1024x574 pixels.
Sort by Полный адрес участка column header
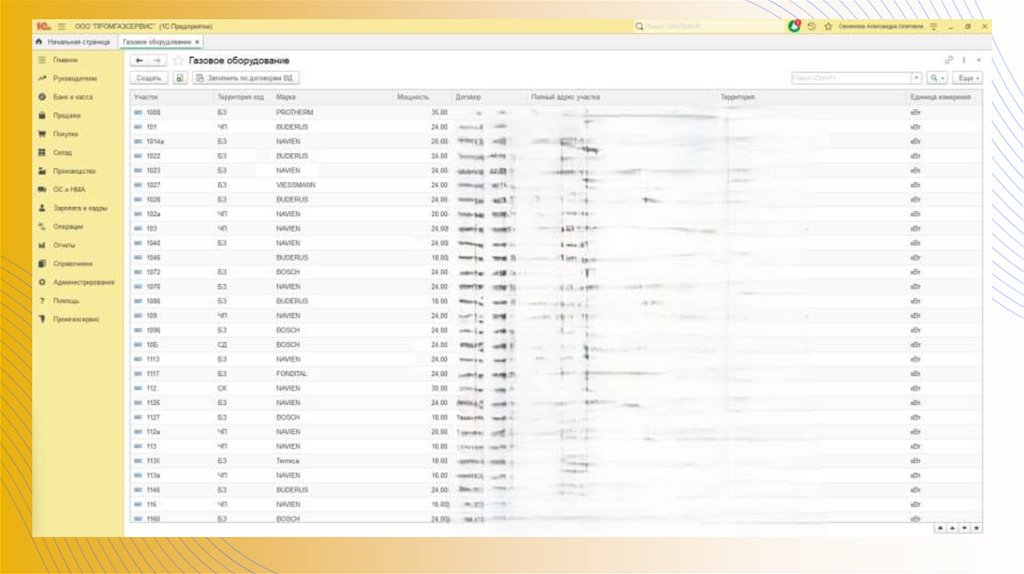pos(566,97)
